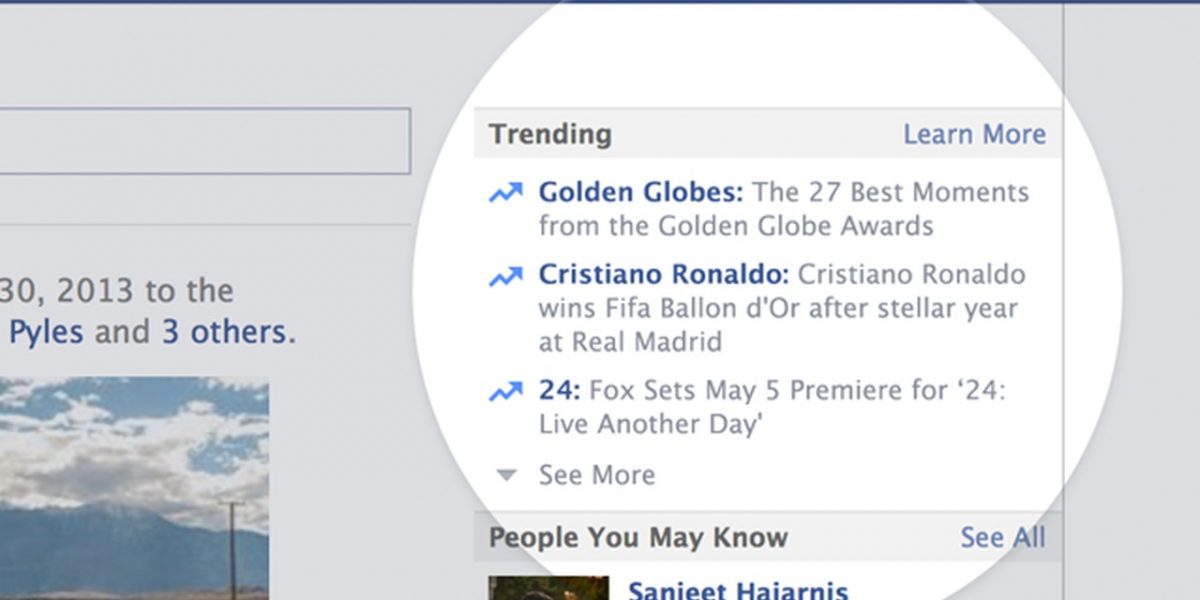The width and height of the screenshot is (1200, 600).
Task: Click the Pyles tagged name link
Action: [x=46, y=332]
